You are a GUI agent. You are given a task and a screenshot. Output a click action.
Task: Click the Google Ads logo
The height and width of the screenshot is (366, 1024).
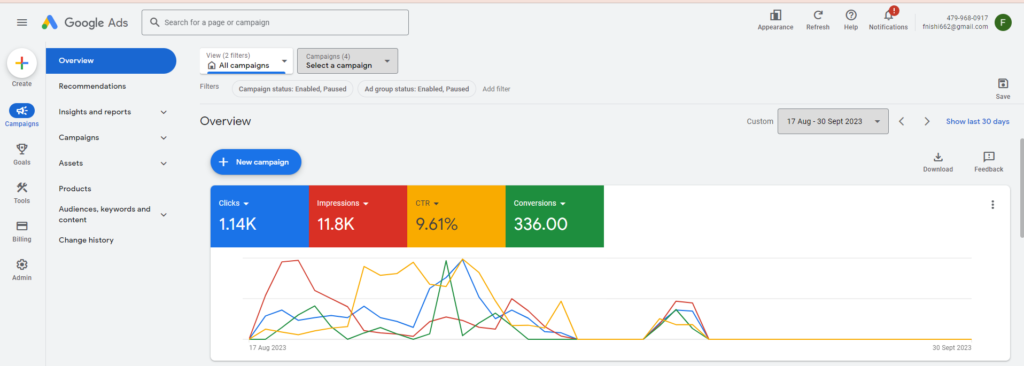click(x=85, y=22)
